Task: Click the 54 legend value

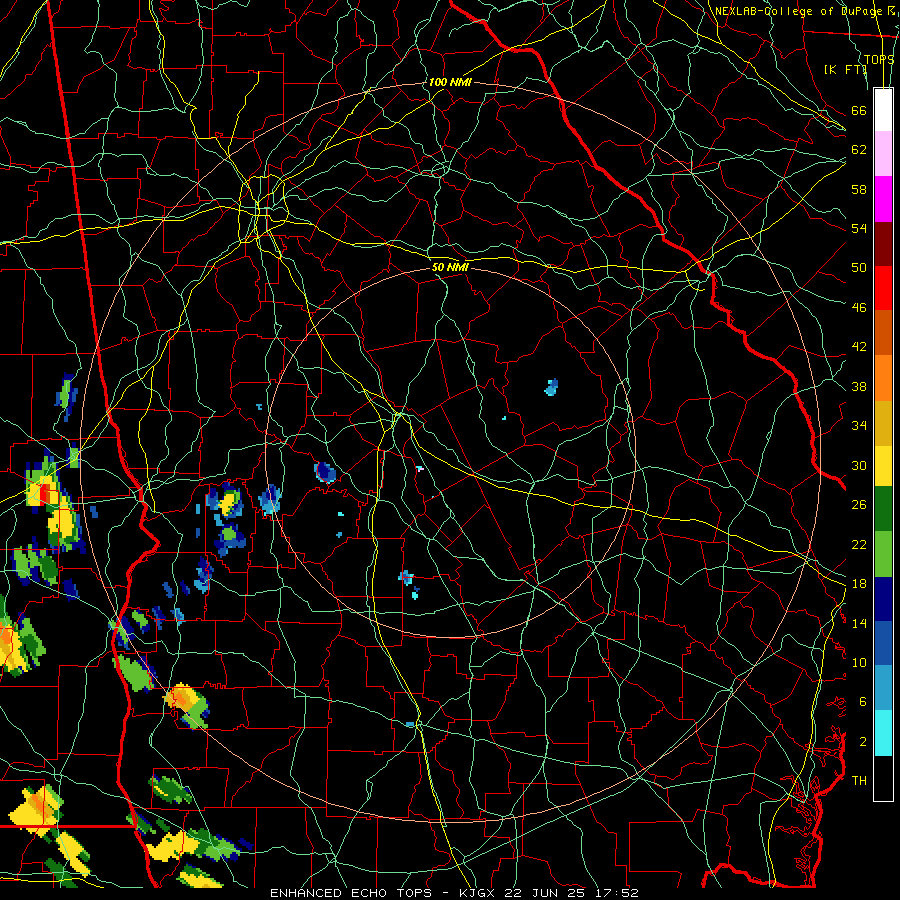Action: [859, 228]
